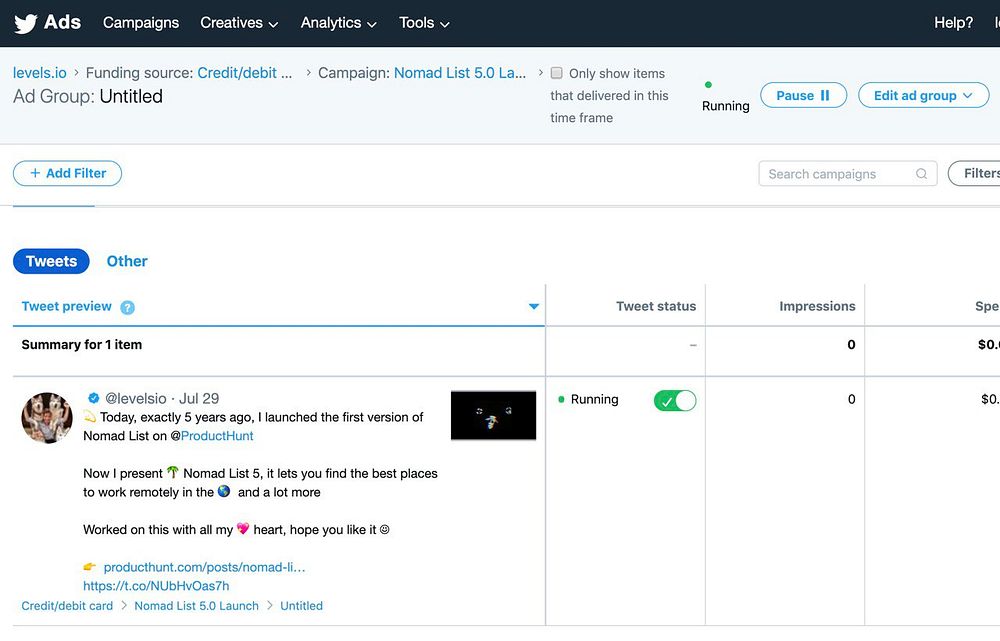The width and height of the screenshot is (1000, 641).
Task: Open levels.io breadcrumb link
Action: pyautogui.click(x=40, y=73)
